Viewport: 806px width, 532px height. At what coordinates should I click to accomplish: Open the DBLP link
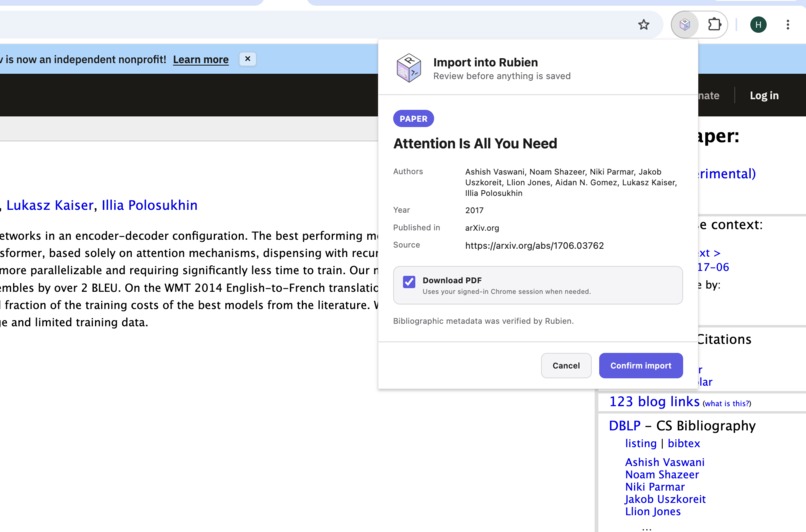[625, 426]
